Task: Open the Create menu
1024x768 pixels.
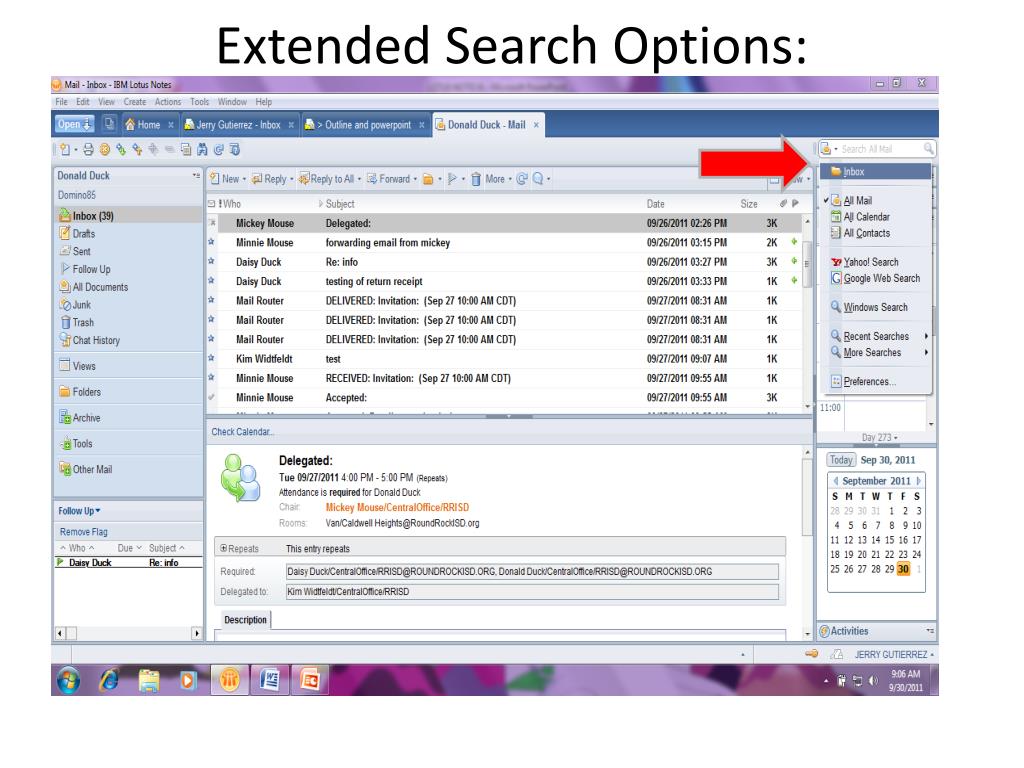Action: pos(135,102)
